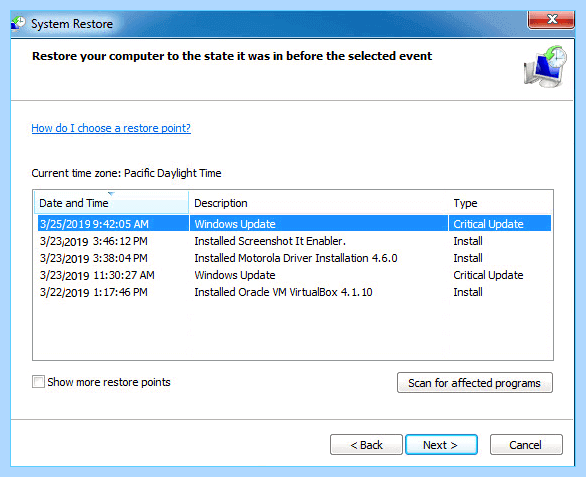Select the 3/22/2019 1:17:46 PM restore point
The image size is (586, 477).
click(294, 292)
